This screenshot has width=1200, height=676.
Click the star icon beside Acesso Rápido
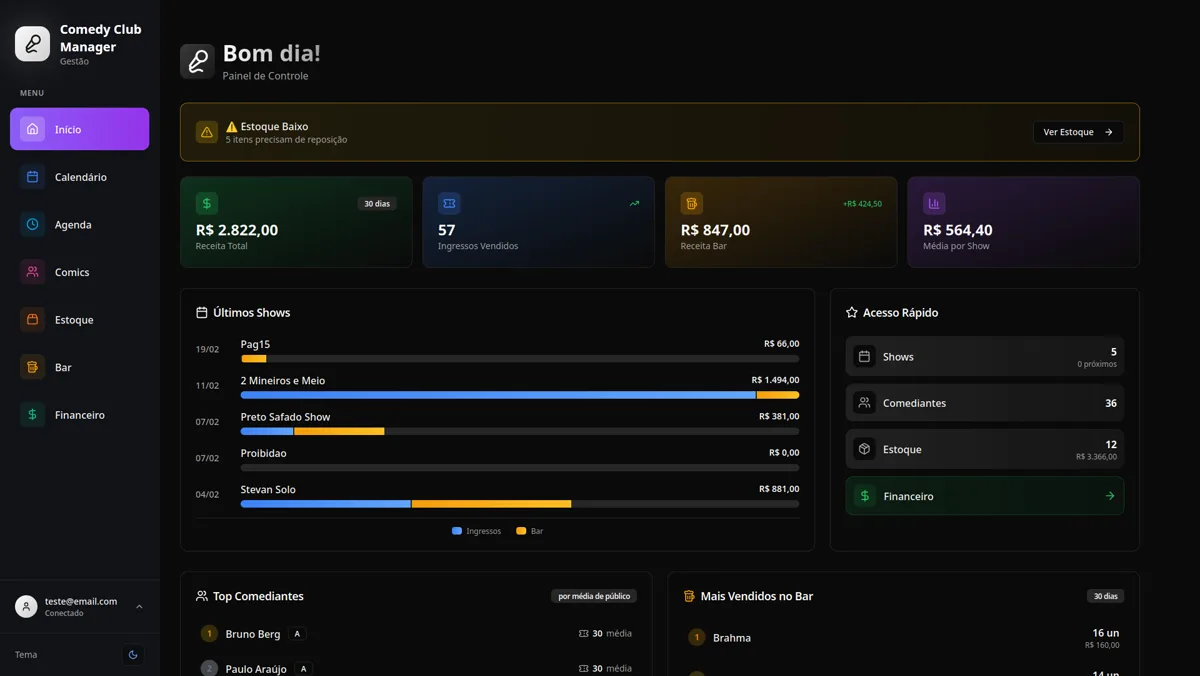(852, 313)
